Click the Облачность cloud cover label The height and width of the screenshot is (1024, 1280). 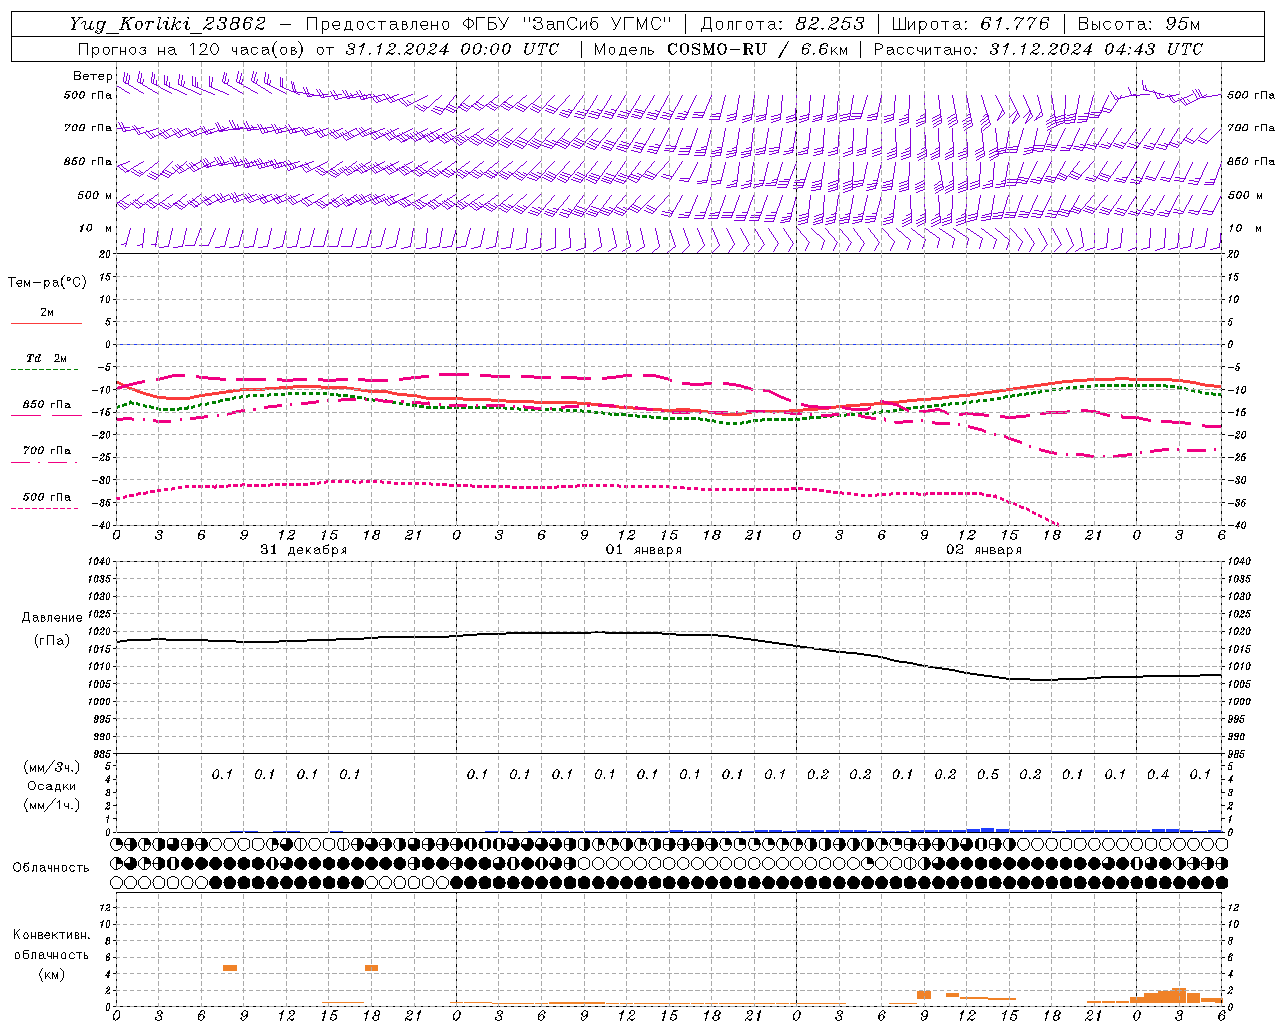(51, 868)
